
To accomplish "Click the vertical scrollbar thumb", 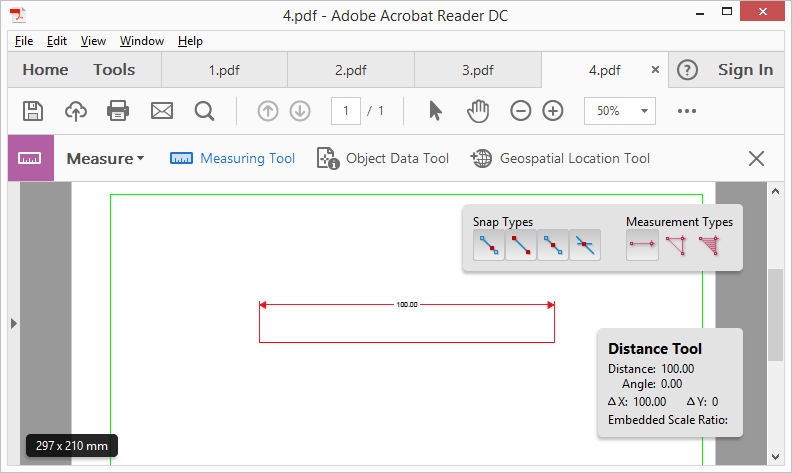I will [775, 315].
